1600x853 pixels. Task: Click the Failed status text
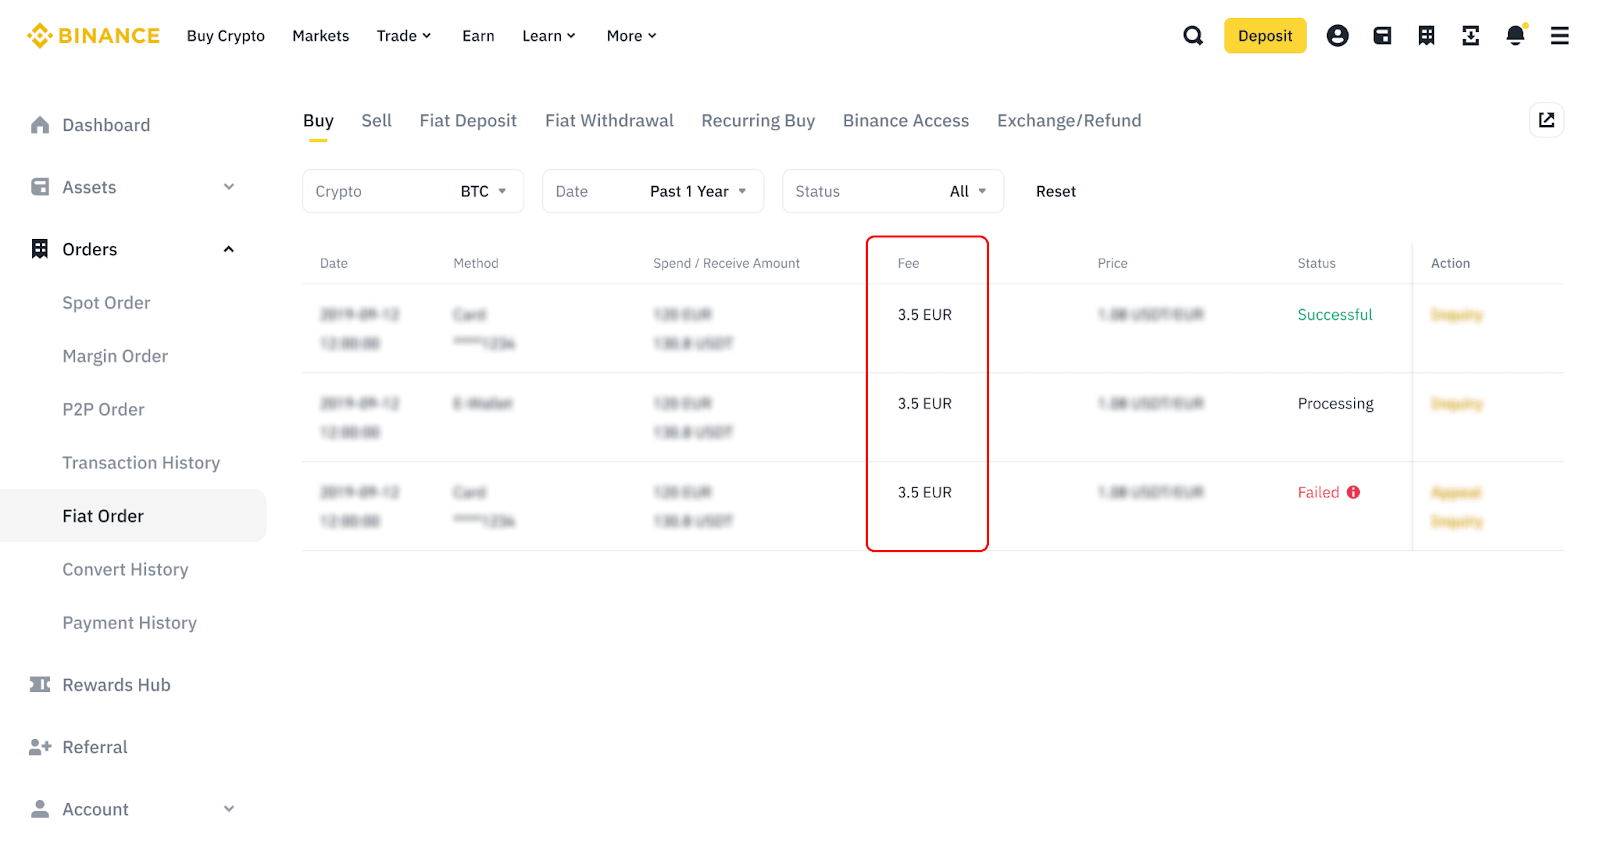[1318, 493]
